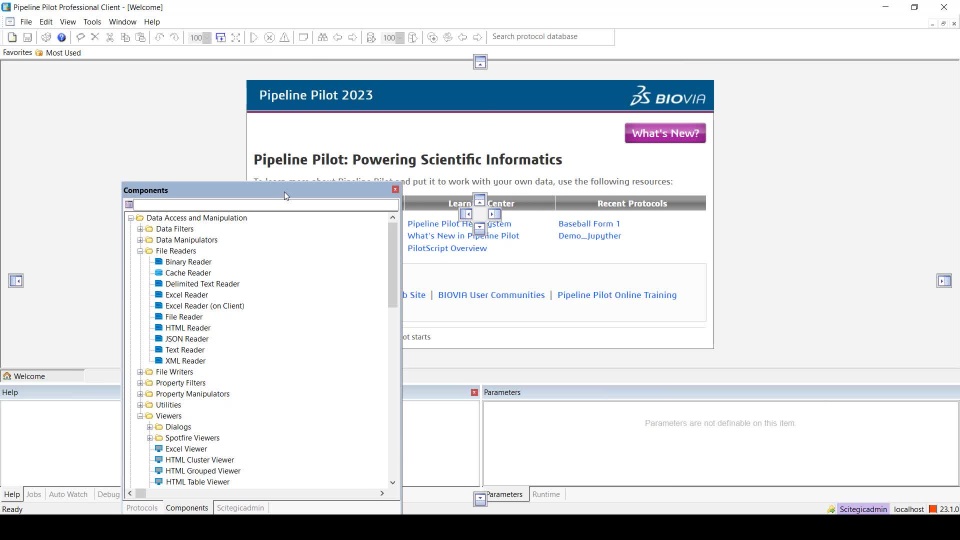
Task: Switch to the Runtime tab
Action: pos(546,495)
